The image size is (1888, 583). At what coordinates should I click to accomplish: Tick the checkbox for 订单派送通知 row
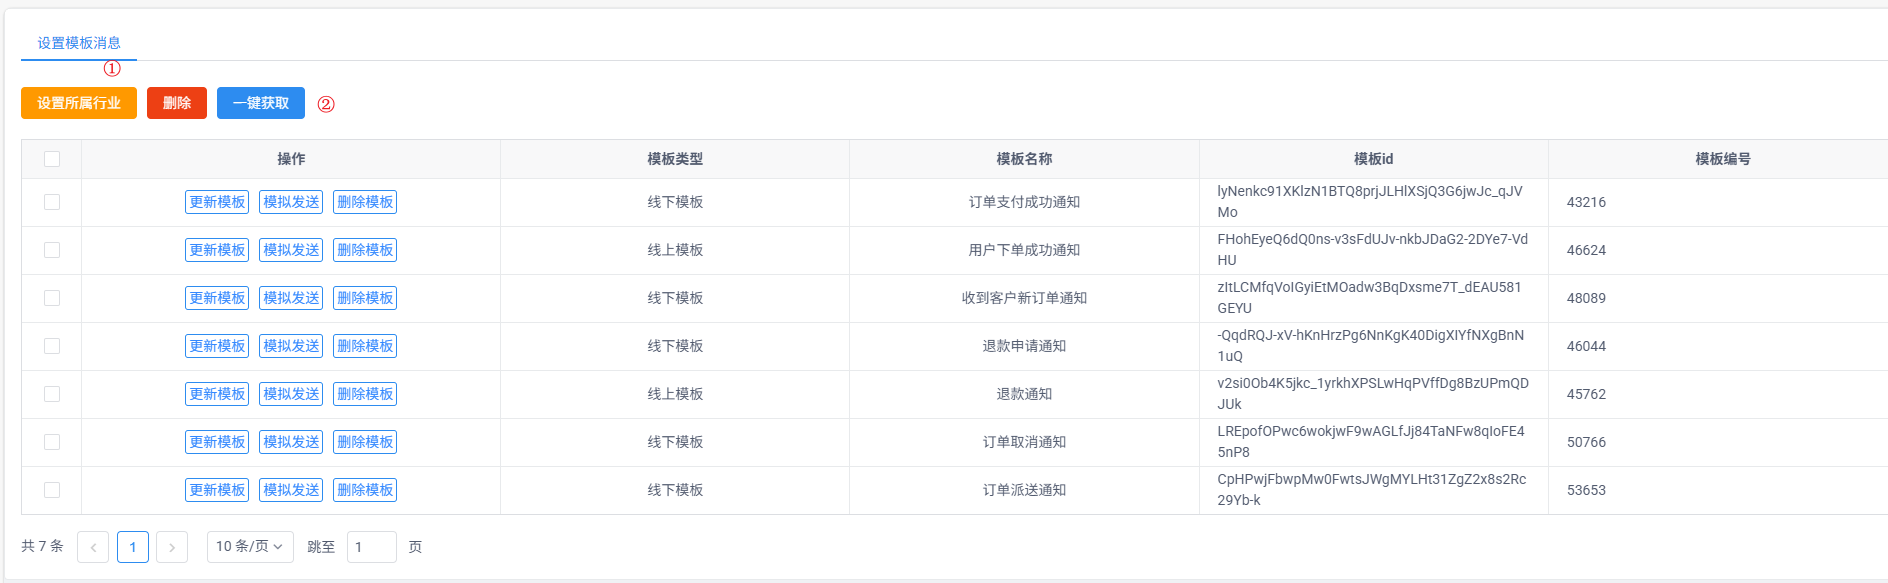point(52,490)
